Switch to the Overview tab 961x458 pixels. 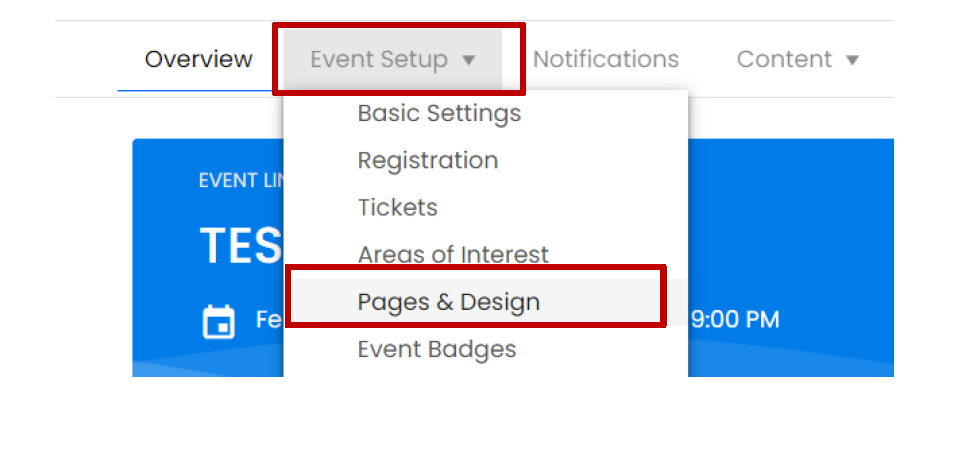tap(198, 59)
